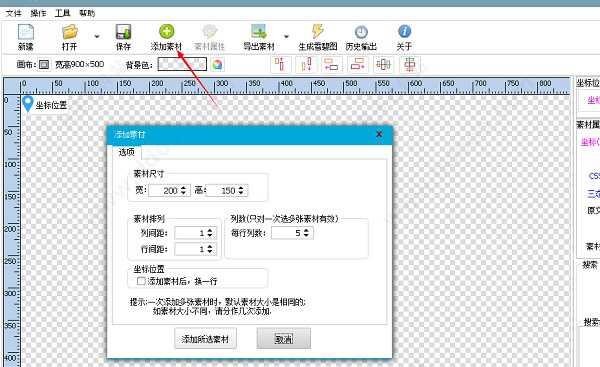Click the checkered 背景色 swatch
Image resolution: width=600 pixels, height=367 pixels.
tap(183, 64)
